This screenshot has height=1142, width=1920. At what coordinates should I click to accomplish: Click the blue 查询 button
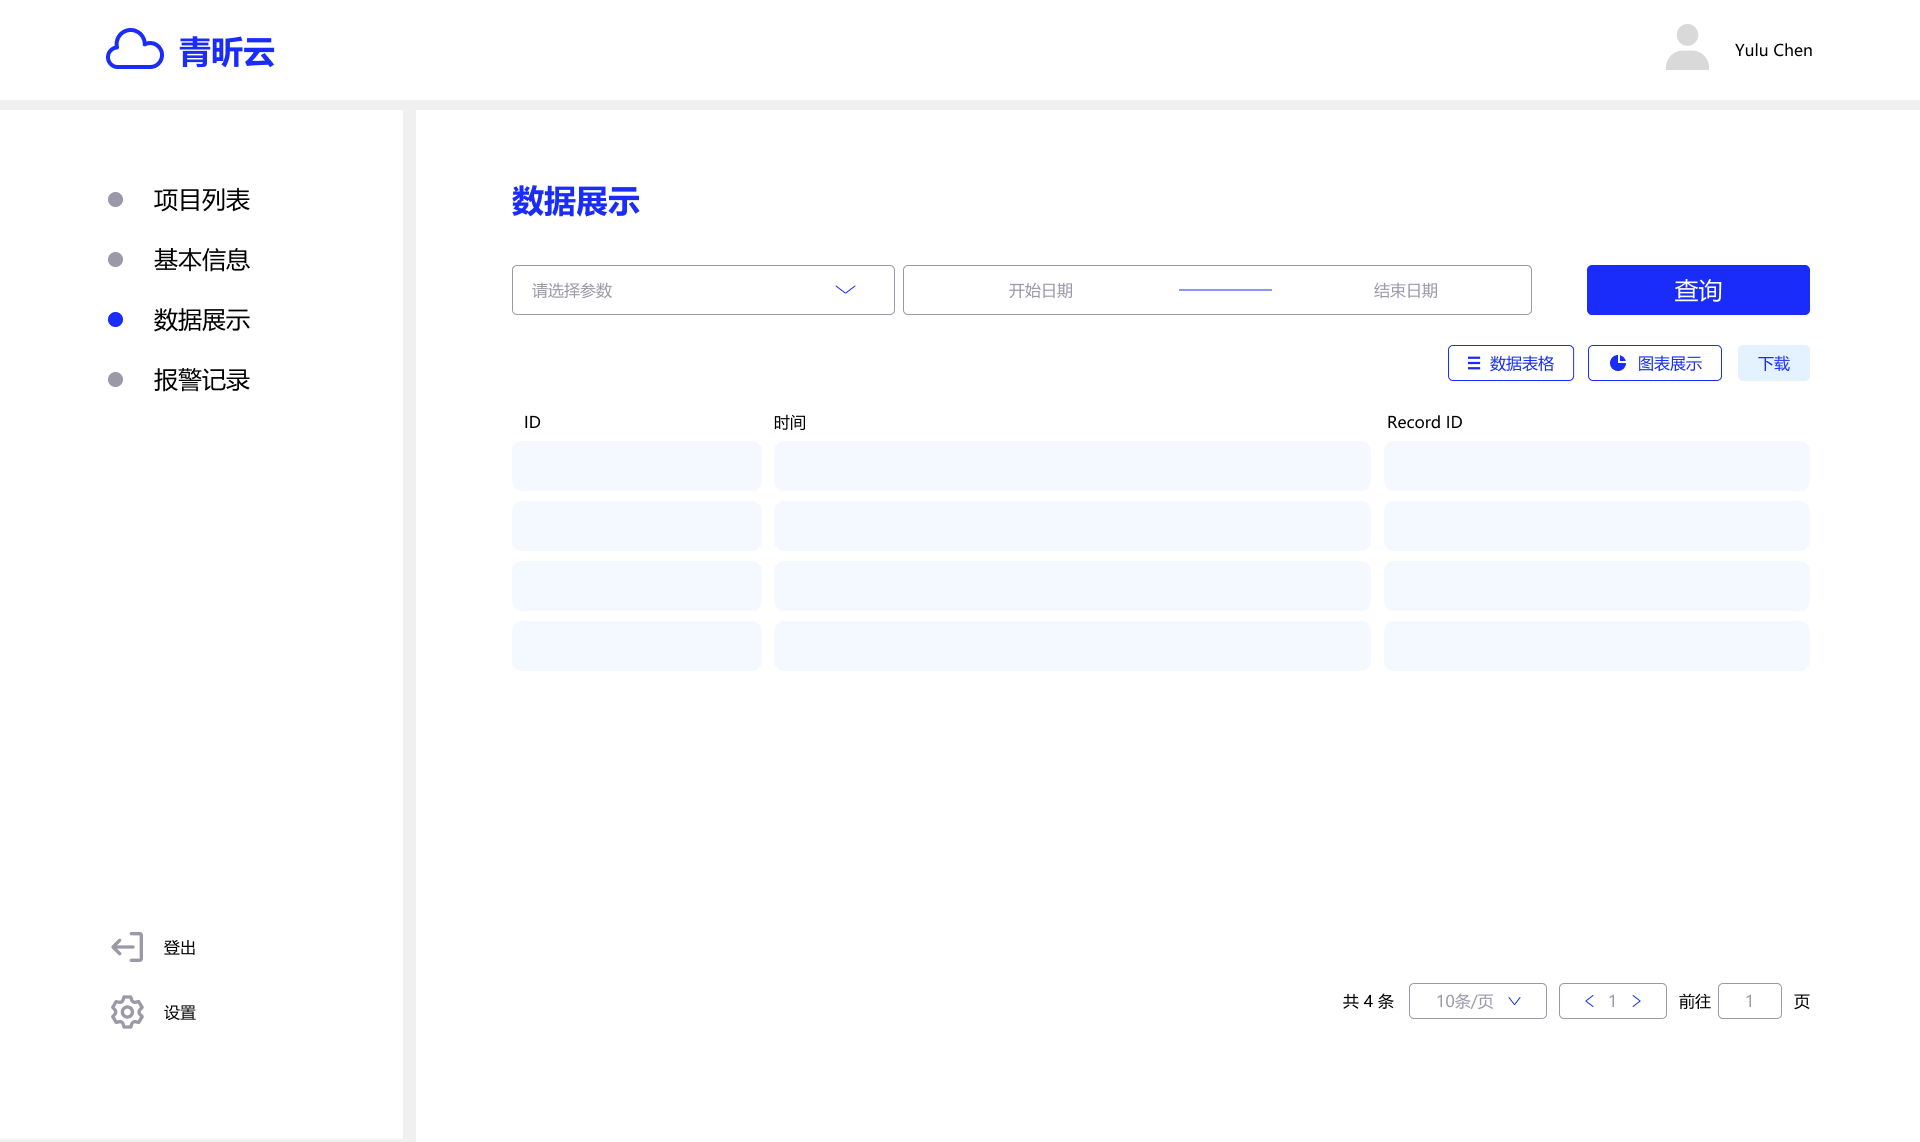(1698, 290)
